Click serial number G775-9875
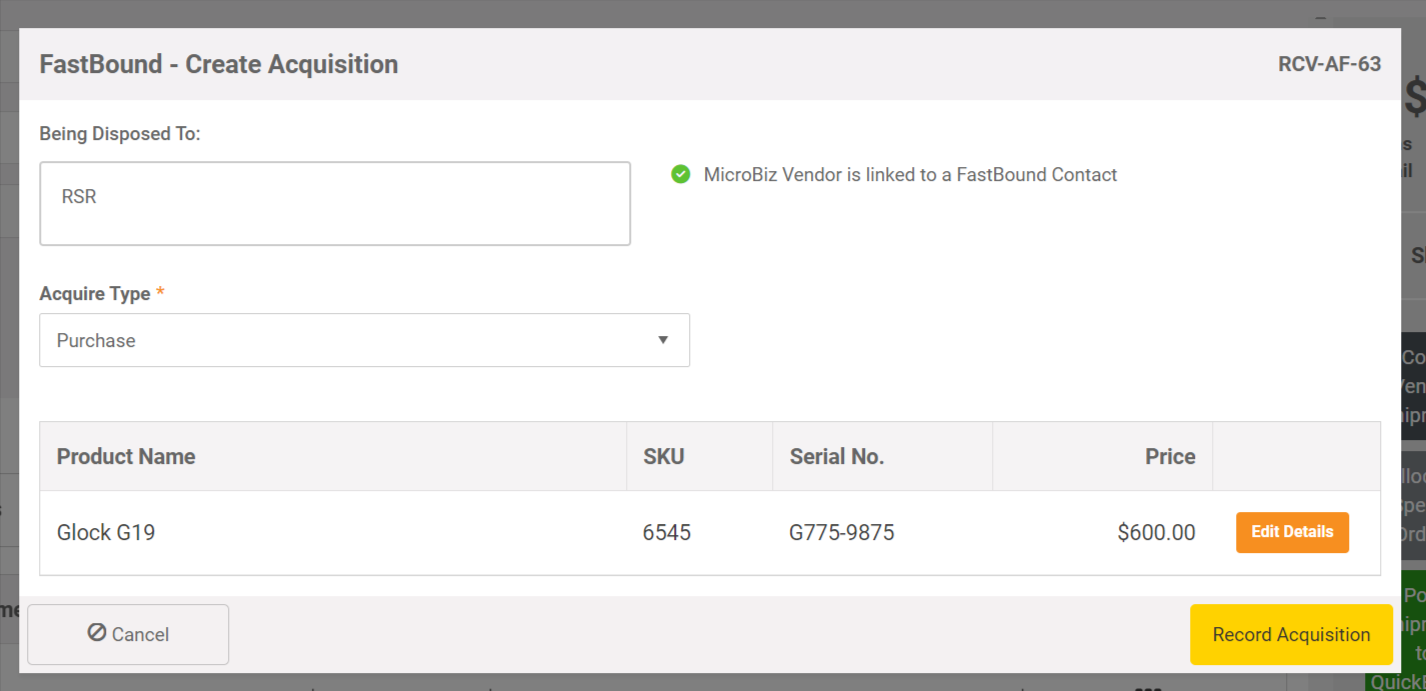Image resolution: width=1426 pixels, height=691 pixels. click(842, 532)
